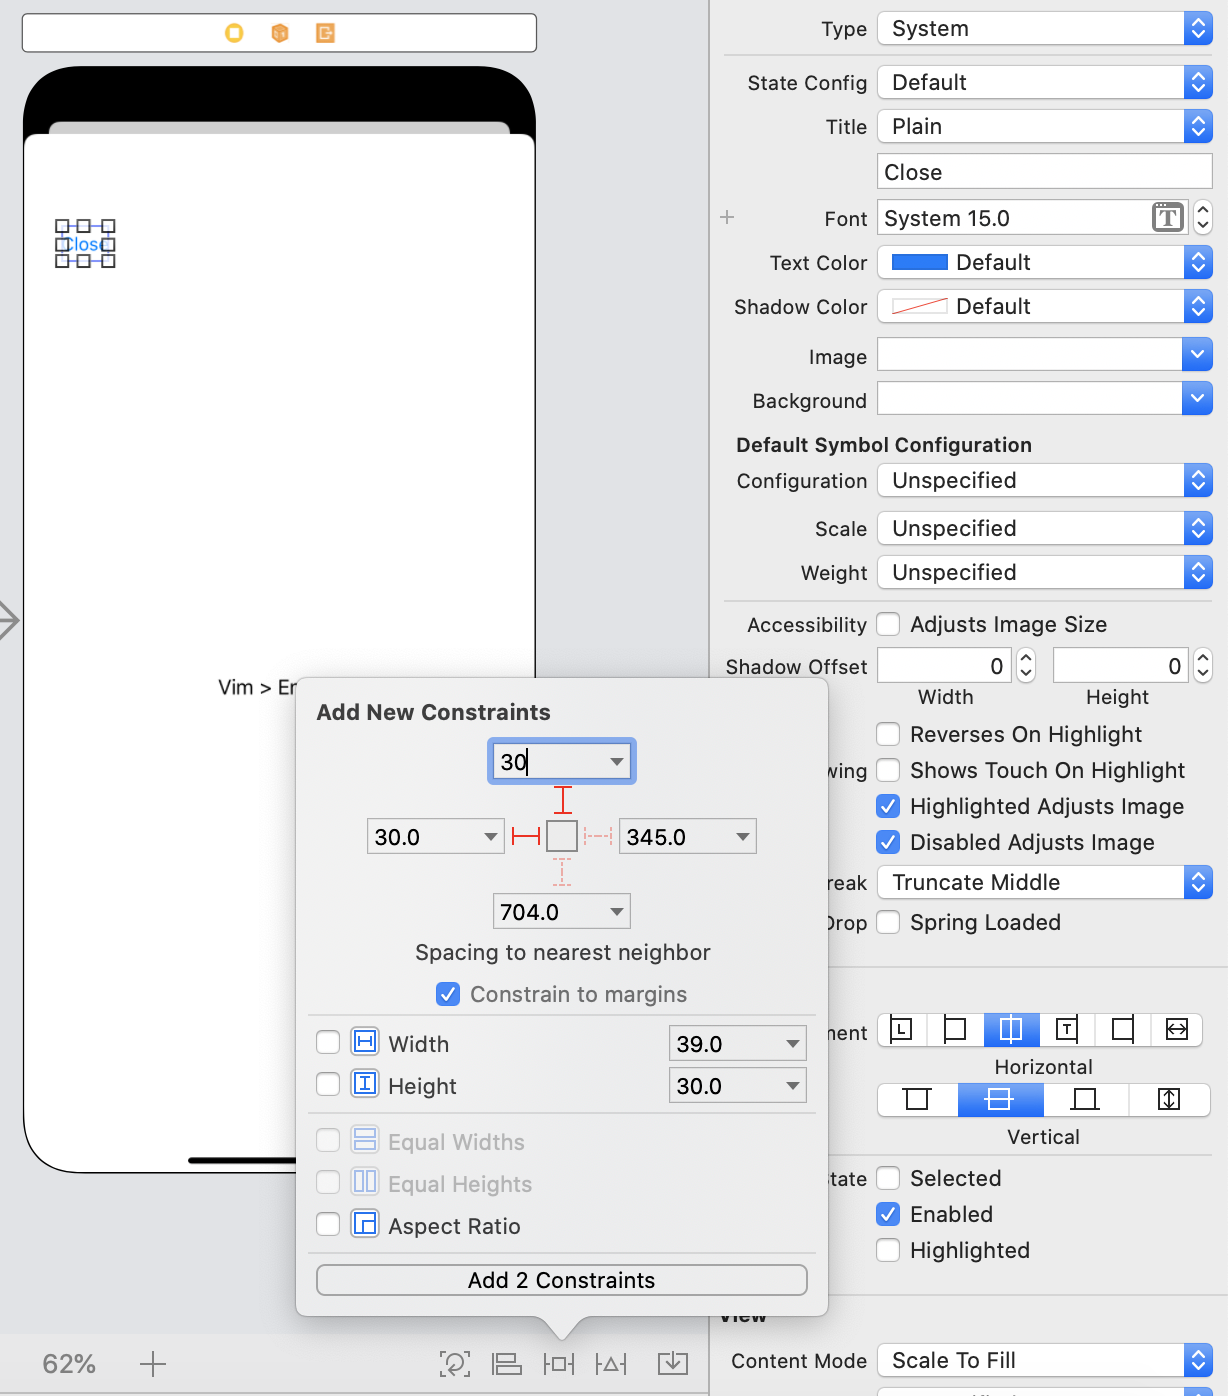
Task: Check the Highlighted state checkbox
Action: tap(888, 1250)
